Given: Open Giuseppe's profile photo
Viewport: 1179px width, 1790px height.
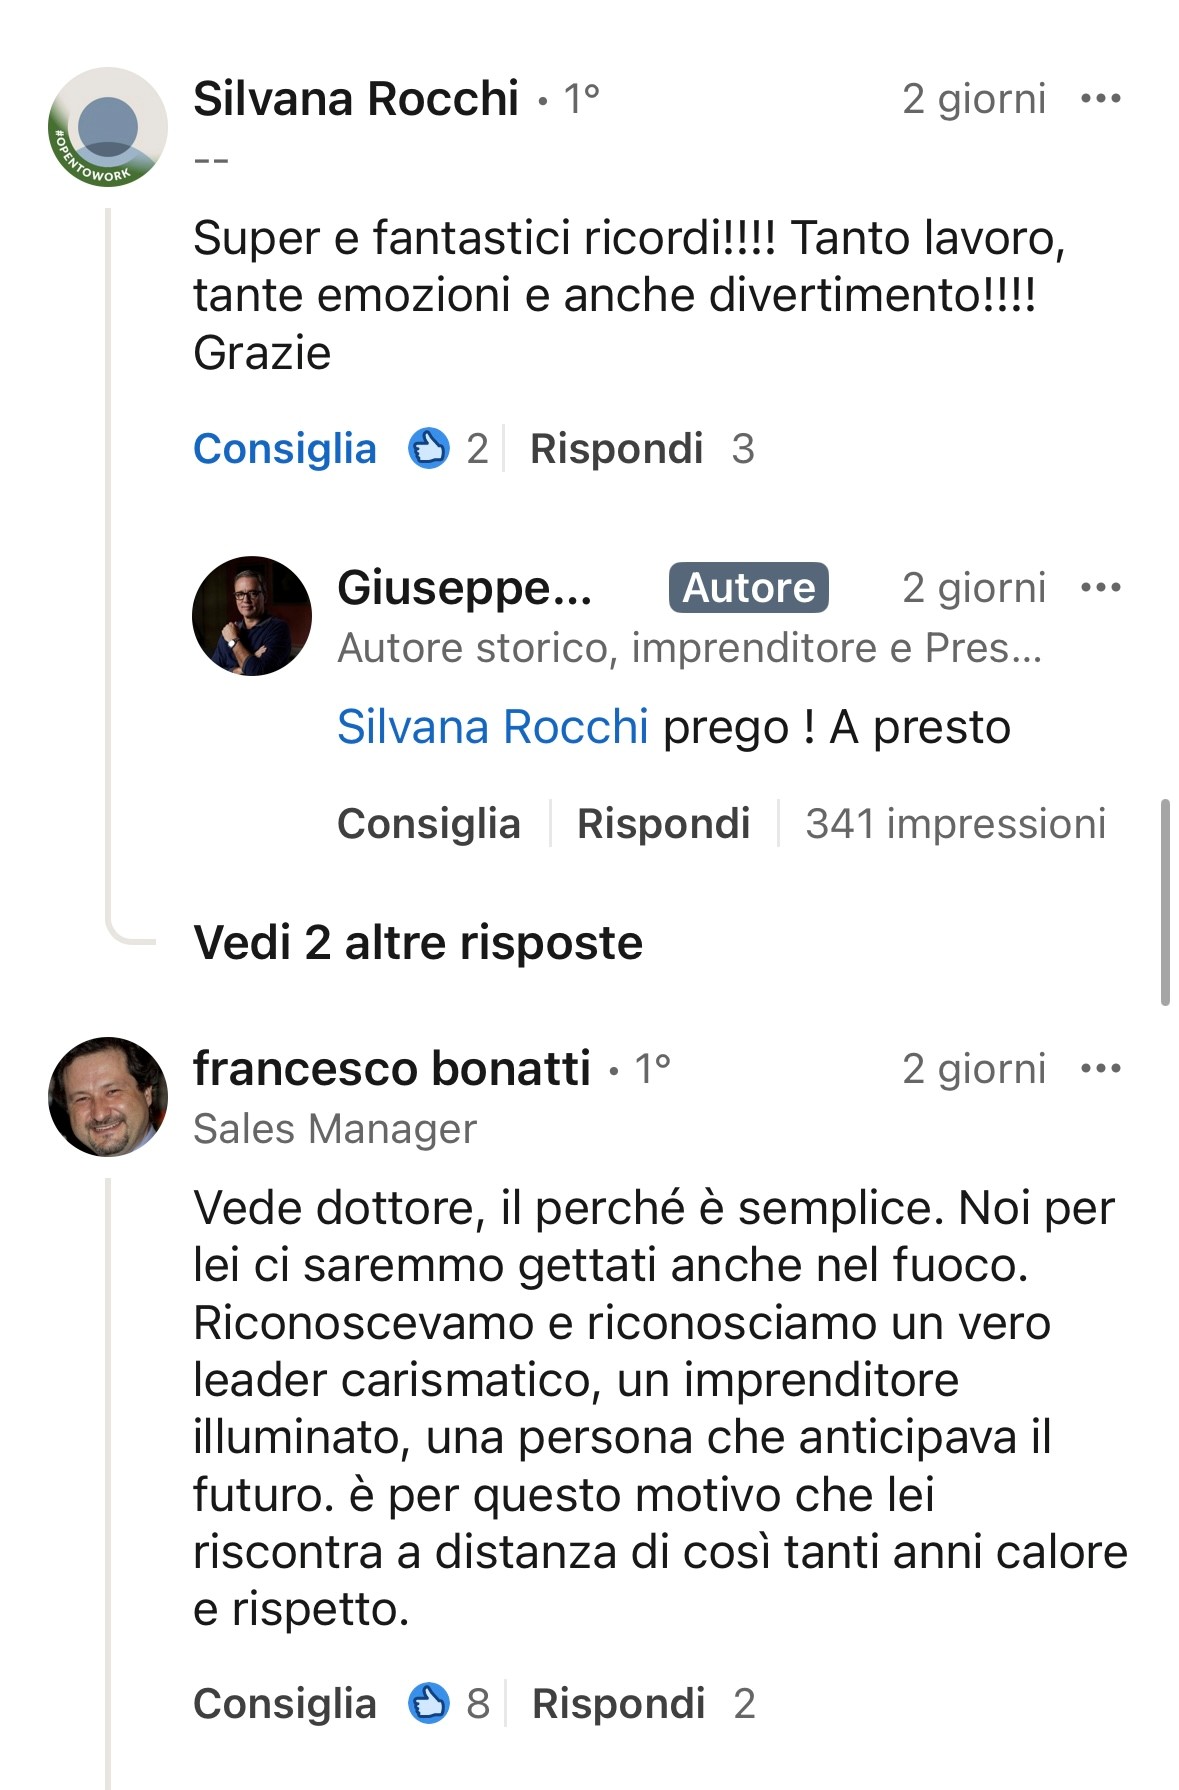Looking at the screenshot, I should click(251, 616).
